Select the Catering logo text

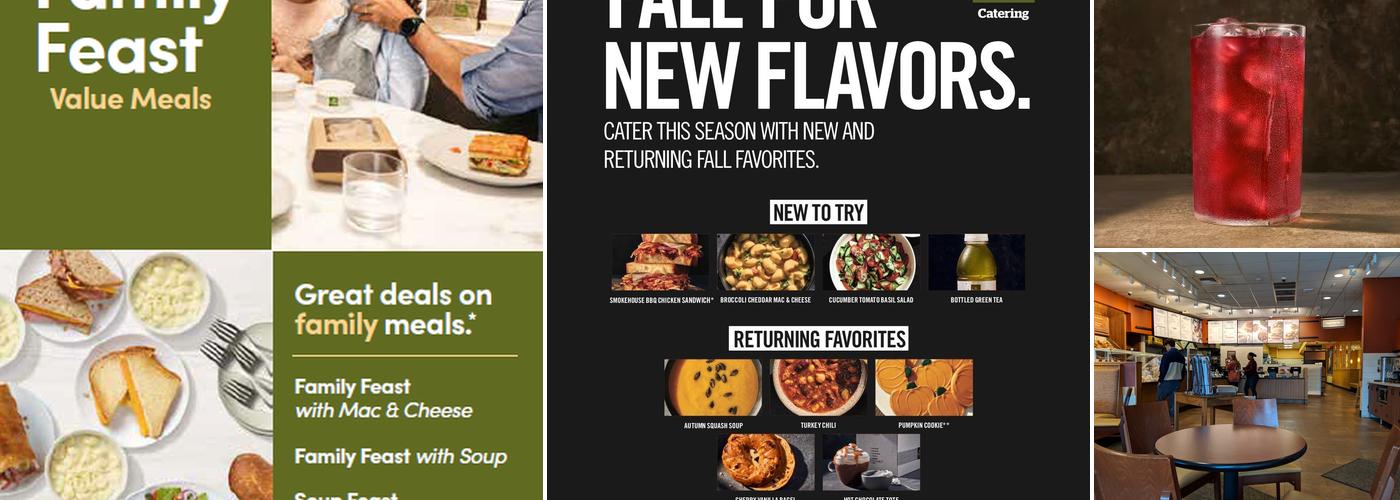pyautogui.click(x=1003, y=14)
